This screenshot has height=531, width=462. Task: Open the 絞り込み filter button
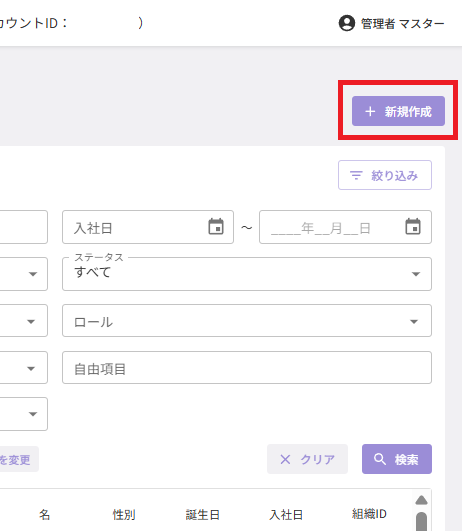coord(385,175)
